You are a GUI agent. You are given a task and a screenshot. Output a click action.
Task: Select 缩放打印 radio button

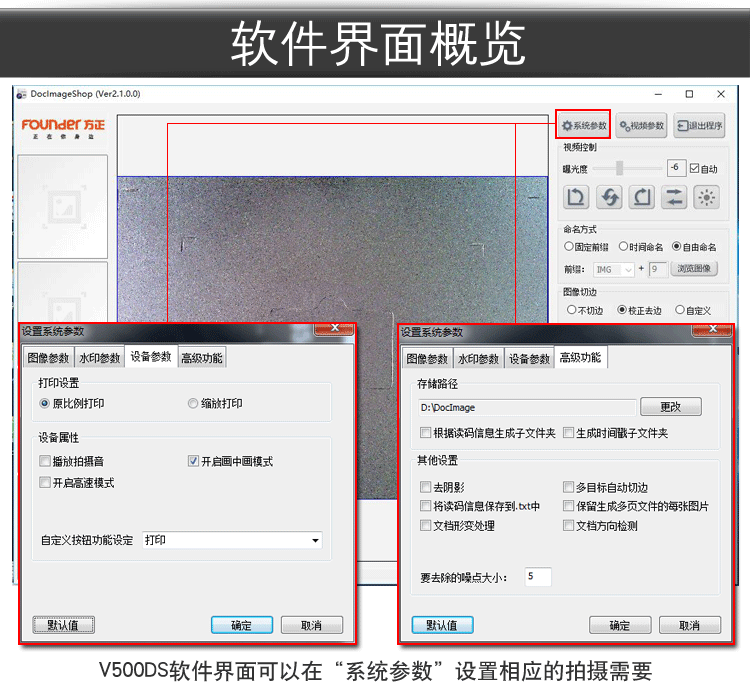(x=193, y=404)
